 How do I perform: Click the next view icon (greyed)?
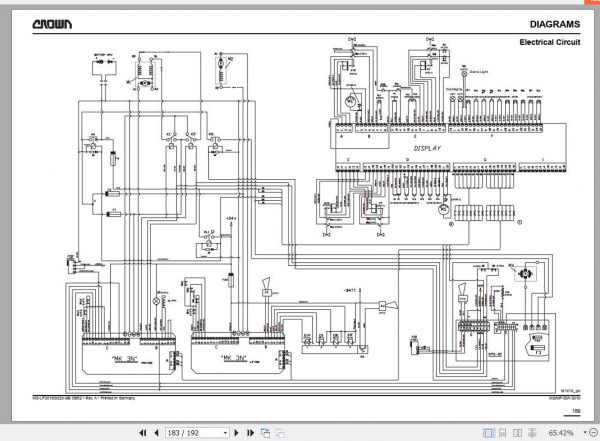point(280,433)
